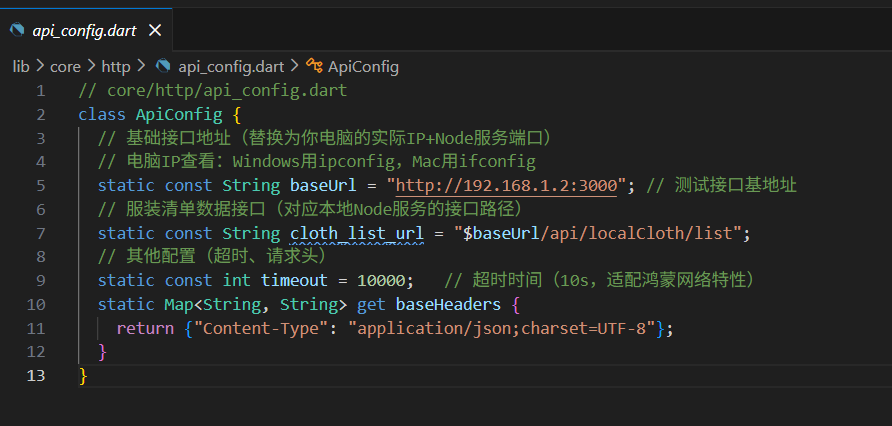The image size is (892, 426).
Task: Click the return keyword on line 11
Action: [x=145, y=329]
